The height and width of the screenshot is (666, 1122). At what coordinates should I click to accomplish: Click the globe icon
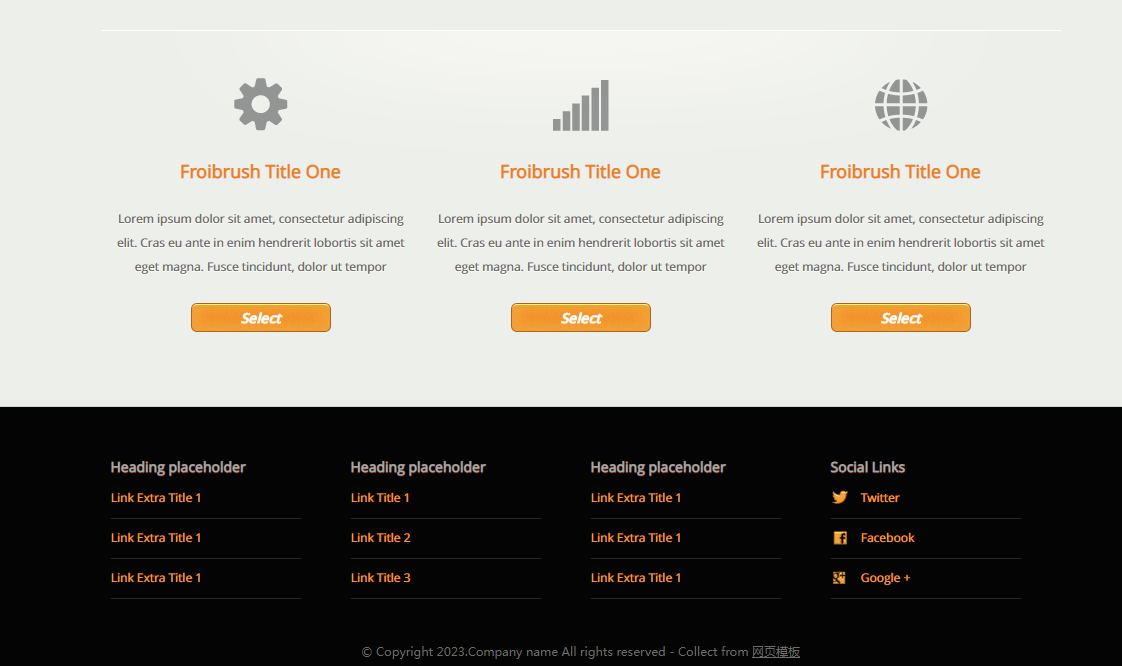901,105
